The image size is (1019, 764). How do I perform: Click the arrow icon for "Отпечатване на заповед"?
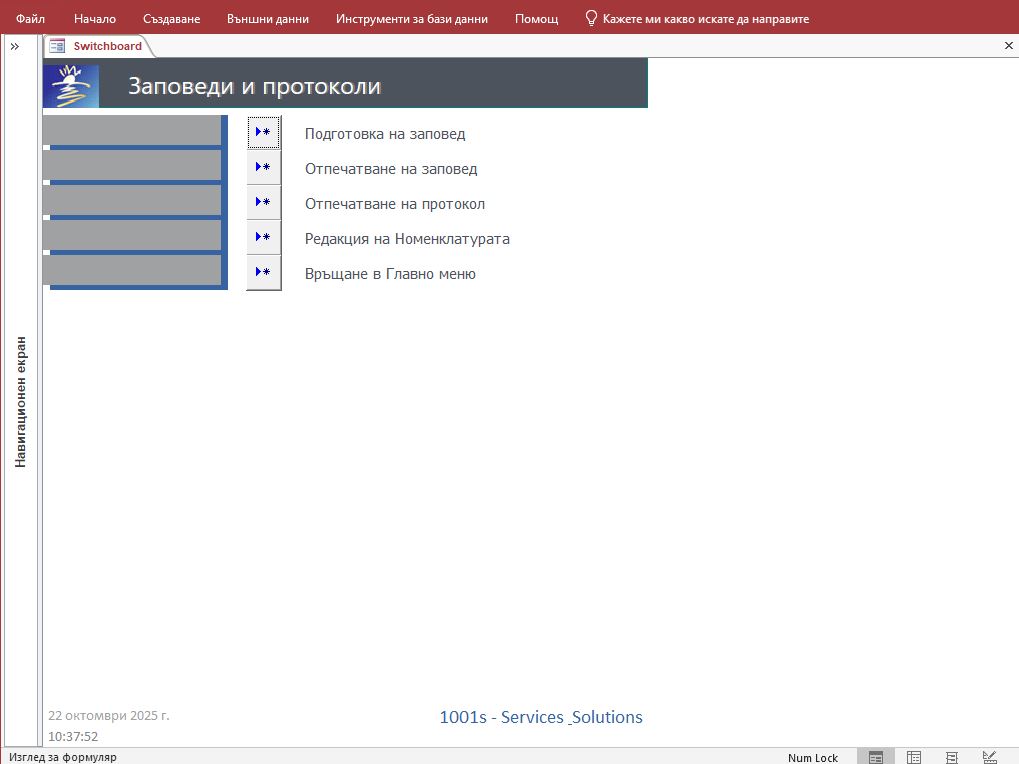click(x=263, y=166)
